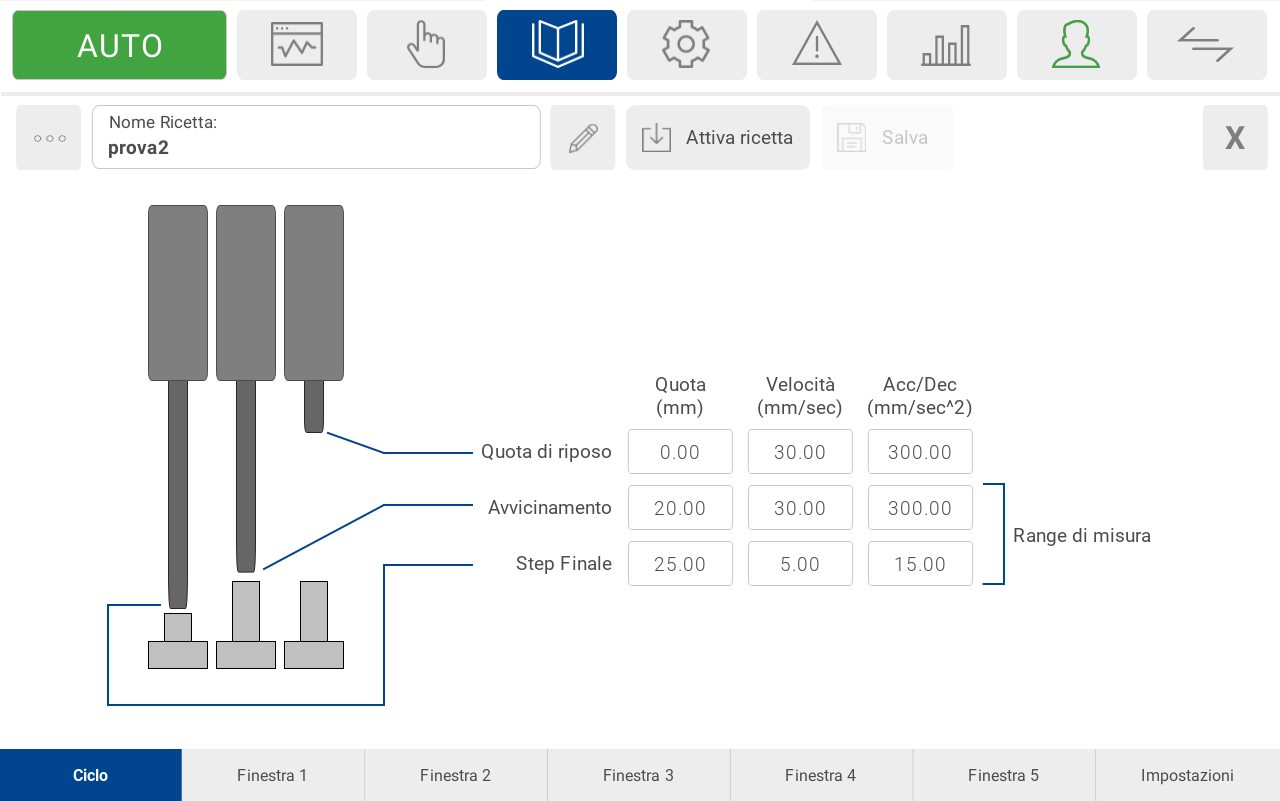Click the communication arrows icon
Screen dimensions: 1280x801
(x=1206, y=45)
